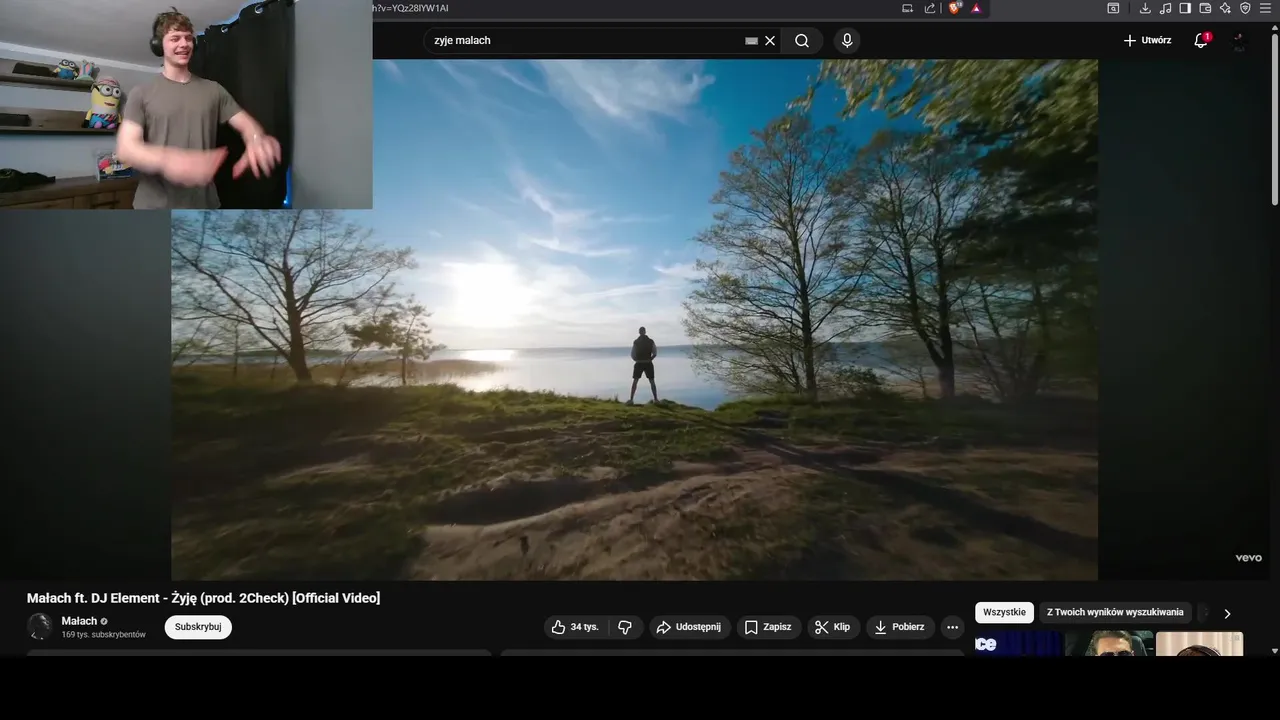The image size is (1280, 720).
Task: Click the YouTube search magnifier button
Action: pyautogui.click(x=802, y=41)
